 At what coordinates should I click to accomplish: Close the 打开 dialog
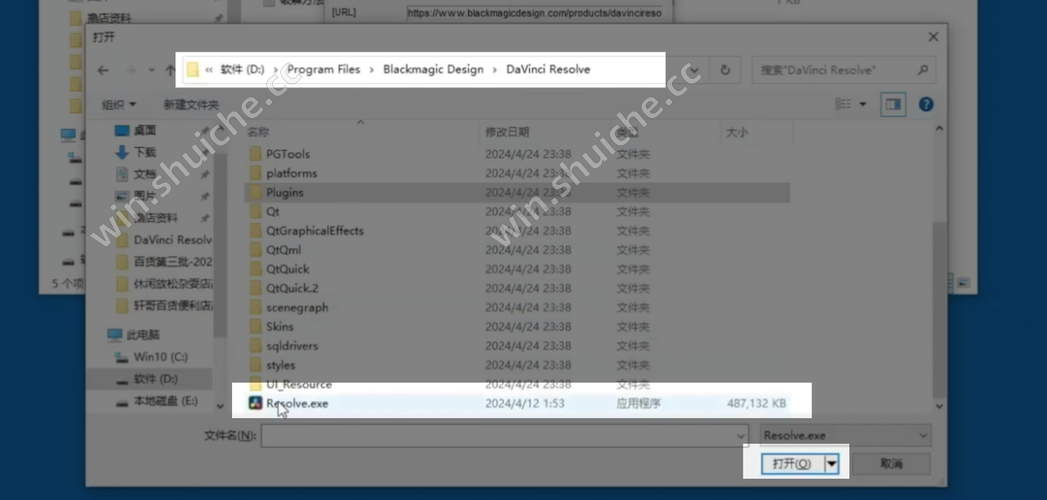[x=933, y=37]
